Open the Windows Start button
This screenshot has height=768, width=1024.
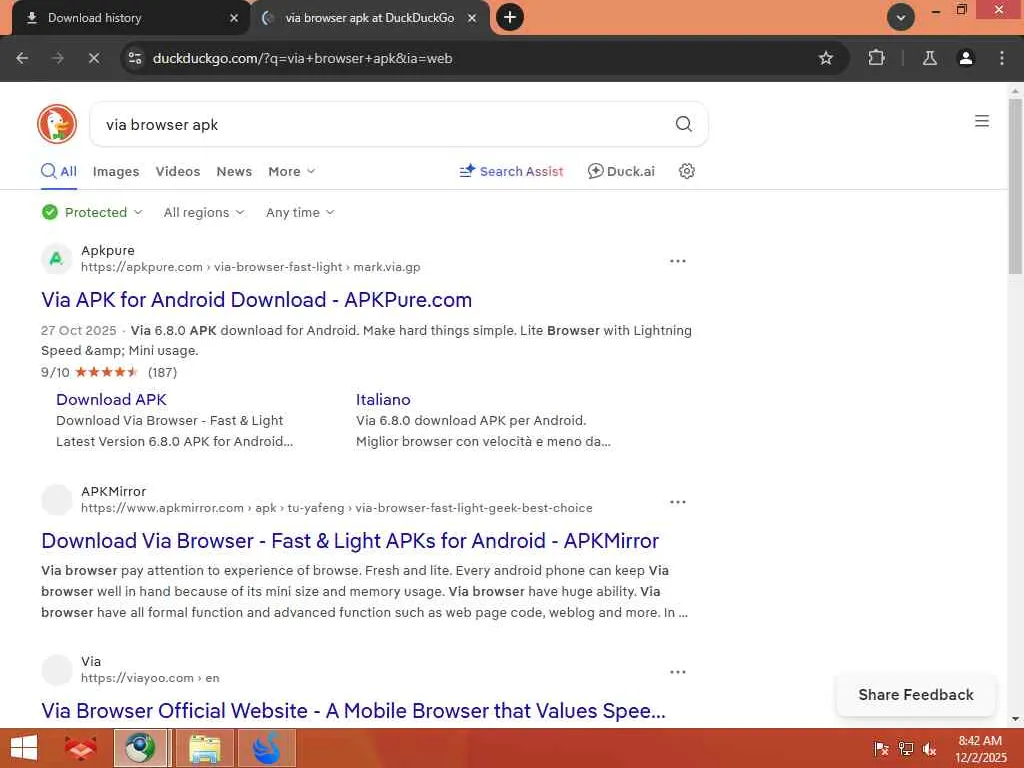[x=24, y=748]
